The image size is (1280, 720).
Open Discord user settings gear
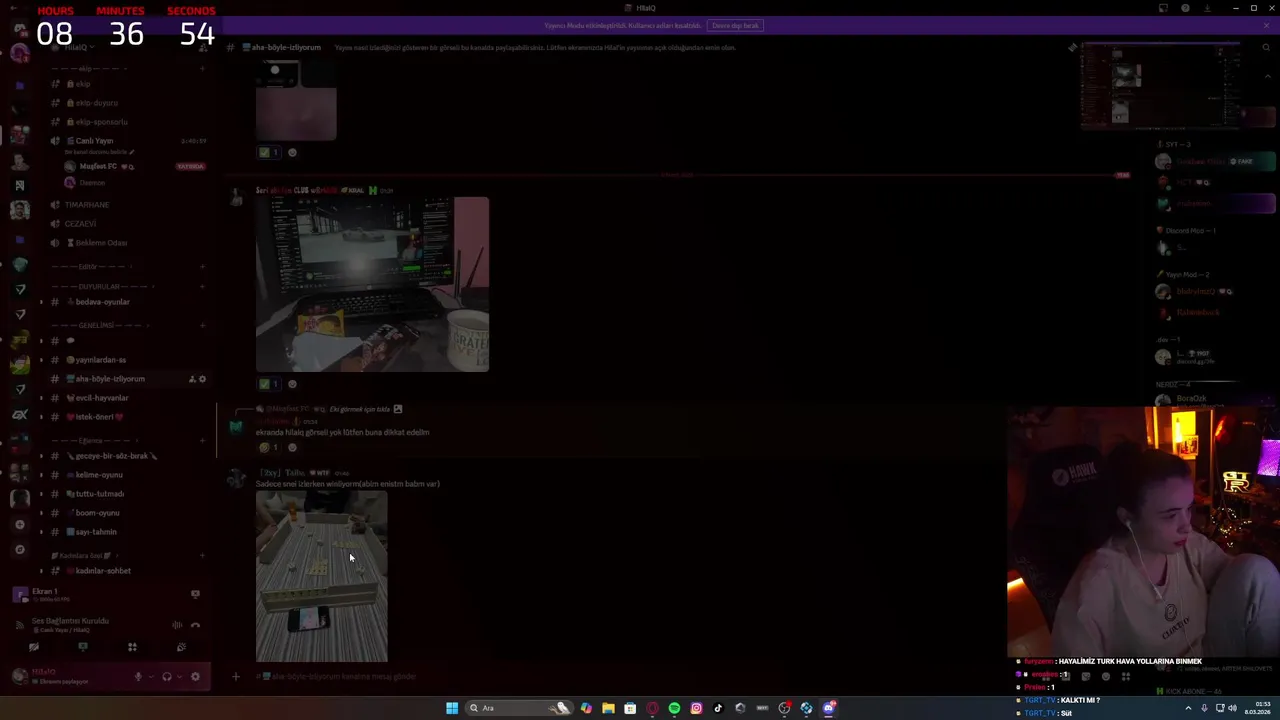pyautogui.click(x=195, y=677)
